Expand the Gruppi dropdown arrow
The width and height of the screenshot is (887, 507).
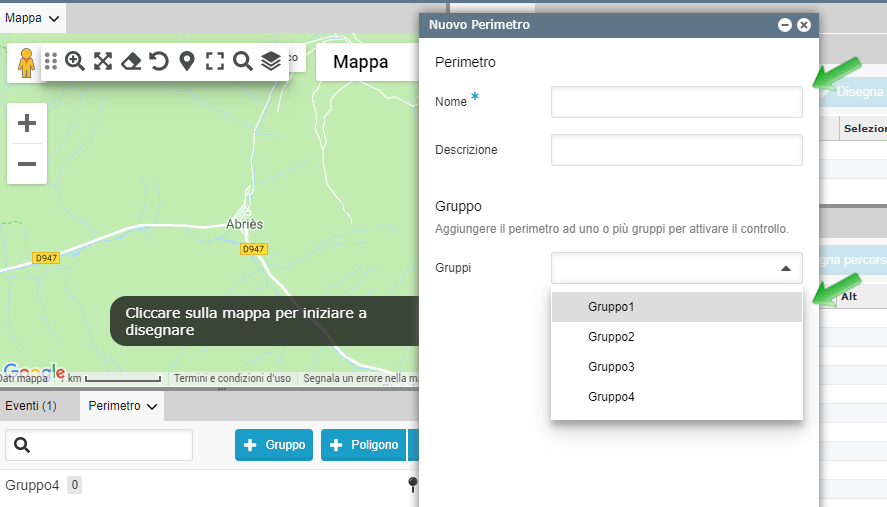point(785,268)
